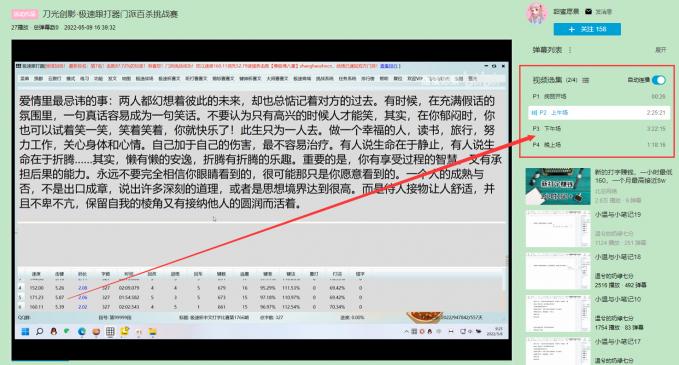The height and width of the screenshot is (365, 679).
Task: Play episode P1 in 视频选集
Action: point(599,96)
